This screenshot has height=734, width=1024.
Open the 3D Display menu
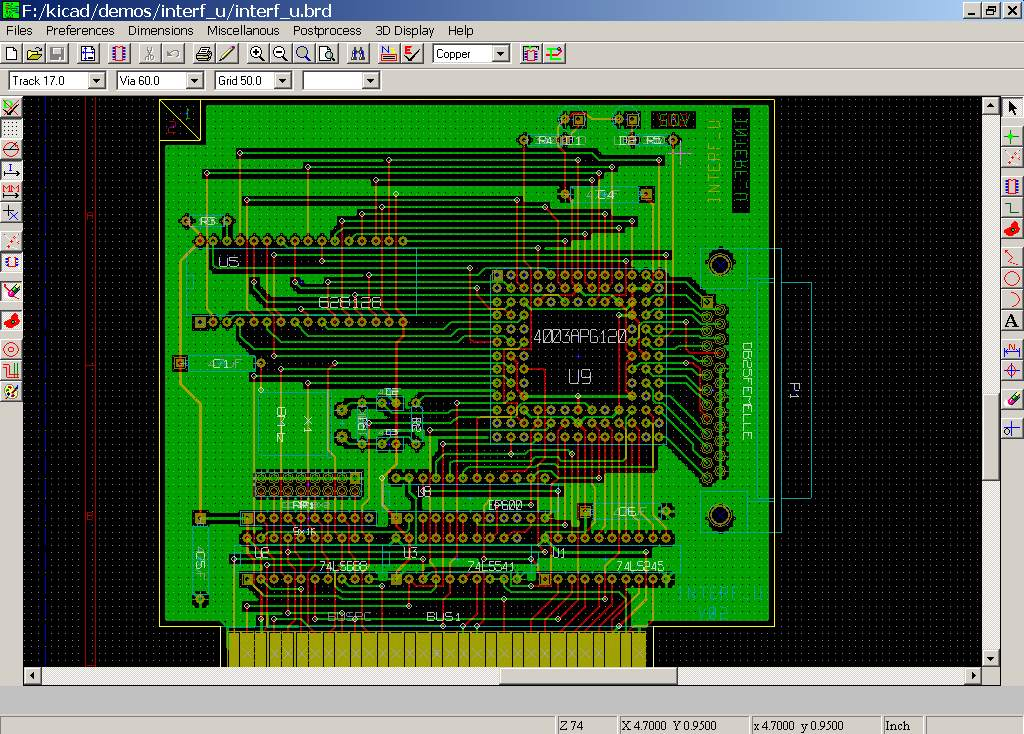(x=405, y=31)
